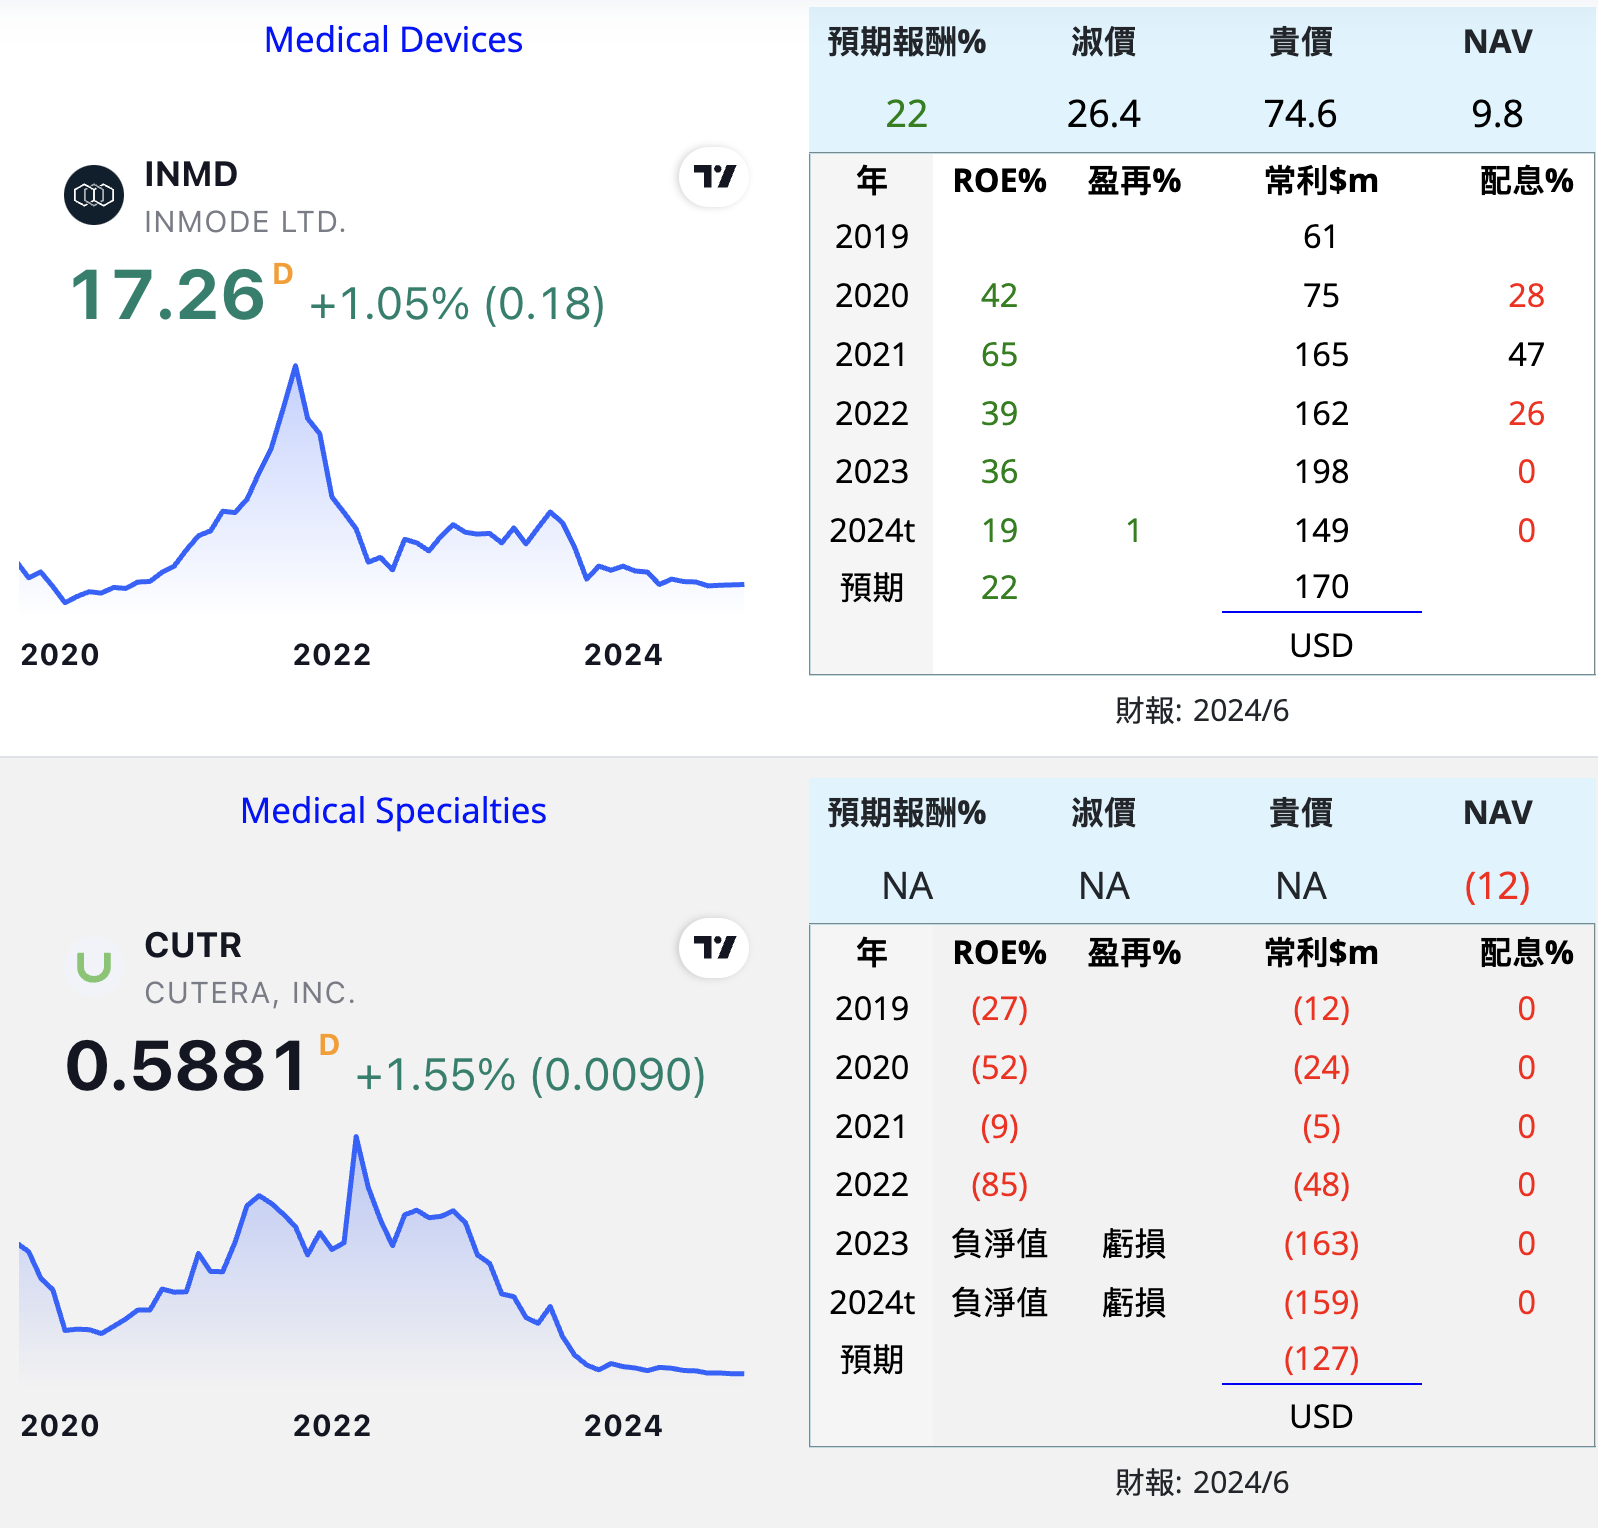Click CUTR 2020 ROE value (52)
Image resolution: width=1598 pixels, height=1528 pixels.
click(x=1000, y=1068)
